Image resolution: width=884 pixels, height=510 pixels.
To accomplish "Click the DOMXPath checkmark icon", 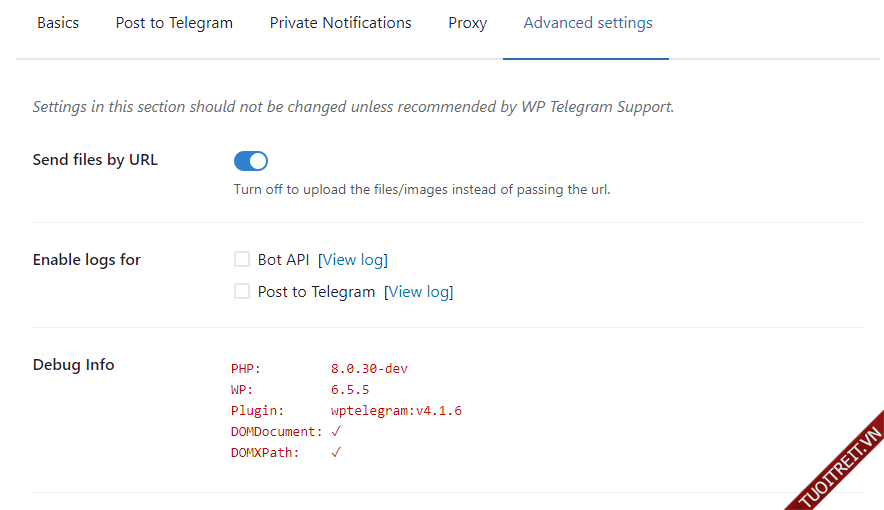I will coord(337,453).
